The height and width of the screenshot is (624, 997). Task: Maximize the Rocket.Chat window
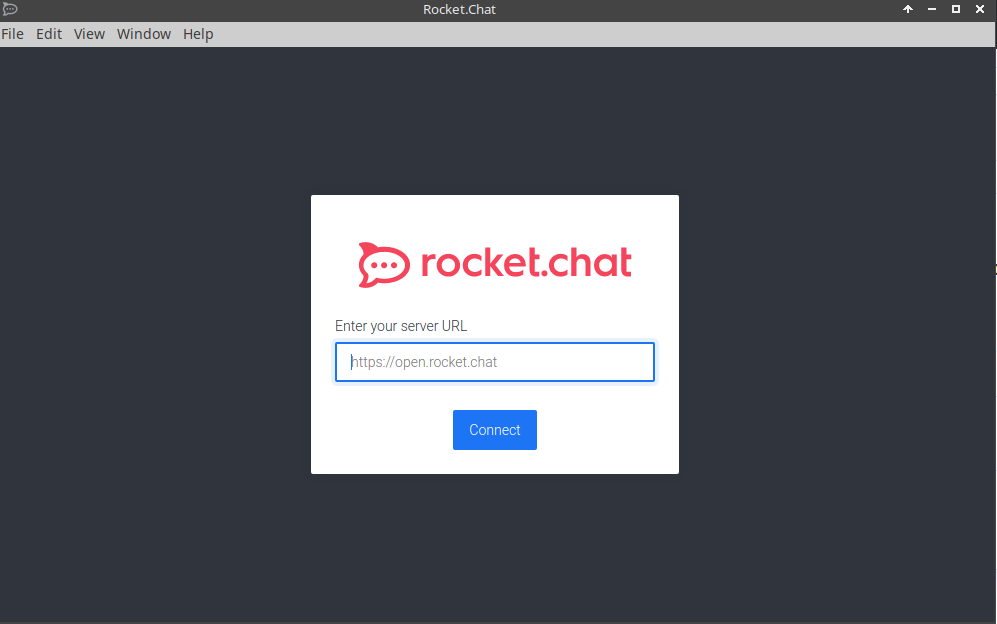(x=956, y=9)
